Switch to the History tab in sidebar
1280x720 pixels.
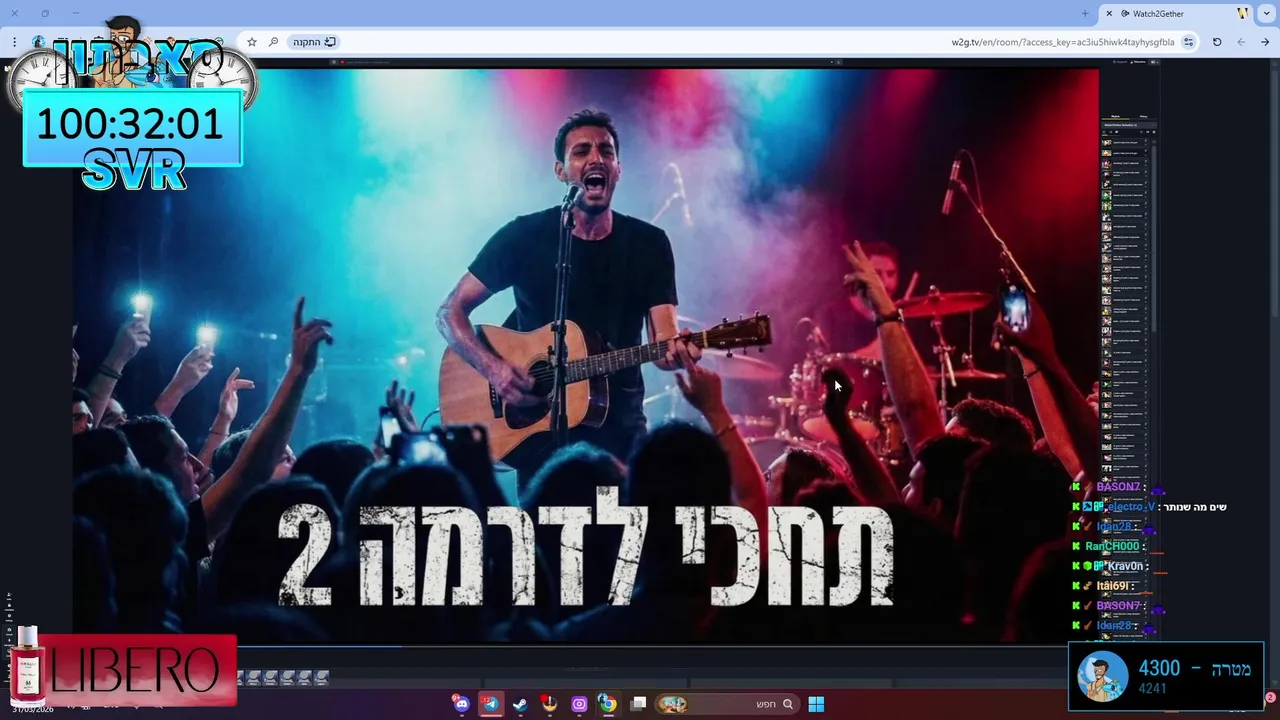click(x=1143, y=117)
